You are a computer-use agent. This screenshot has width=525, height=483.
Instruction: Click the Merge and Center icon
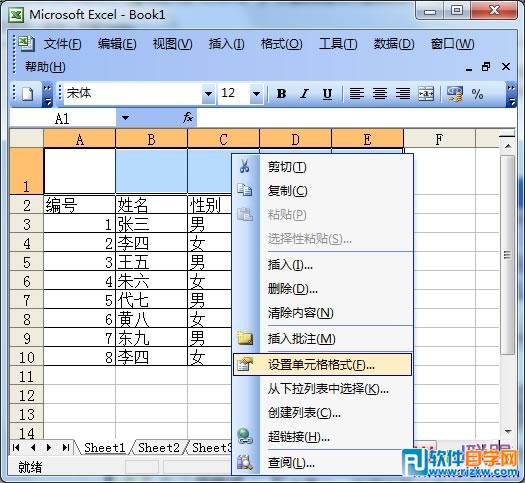tap(426, 94)
